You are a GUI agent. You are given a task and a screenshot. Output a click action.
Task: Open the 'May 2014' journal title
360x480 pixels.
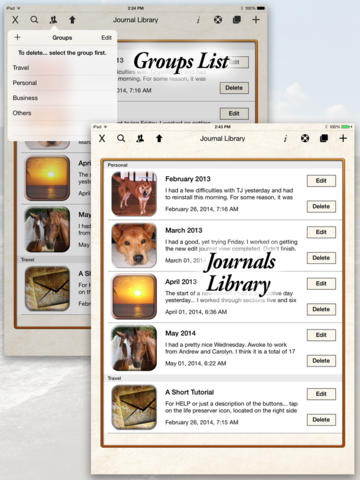coord(181,333)
